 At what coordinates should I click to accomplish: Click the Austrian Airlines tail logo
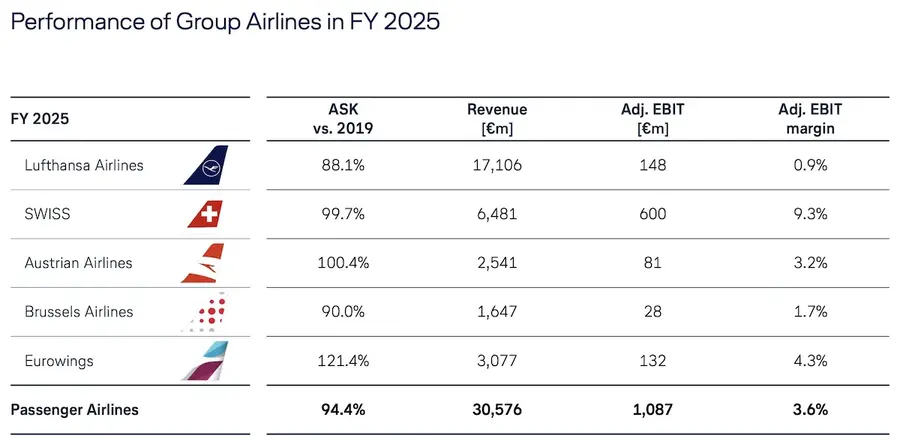click(203, 263)
